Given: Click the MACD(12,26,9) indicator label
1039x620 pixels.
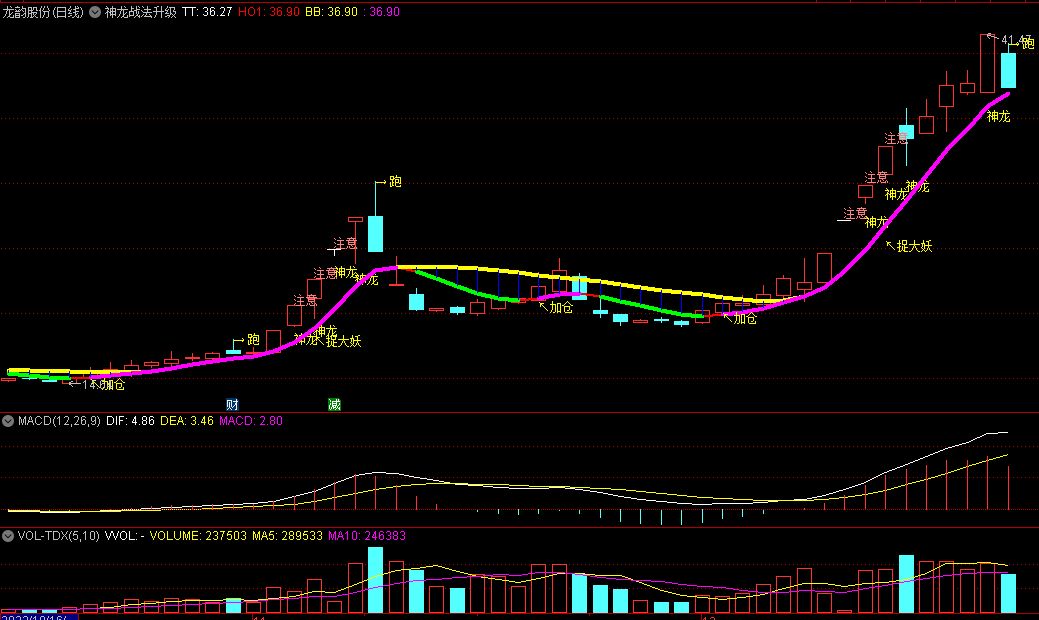Looking at the screenshot, I should coord(59,421).
